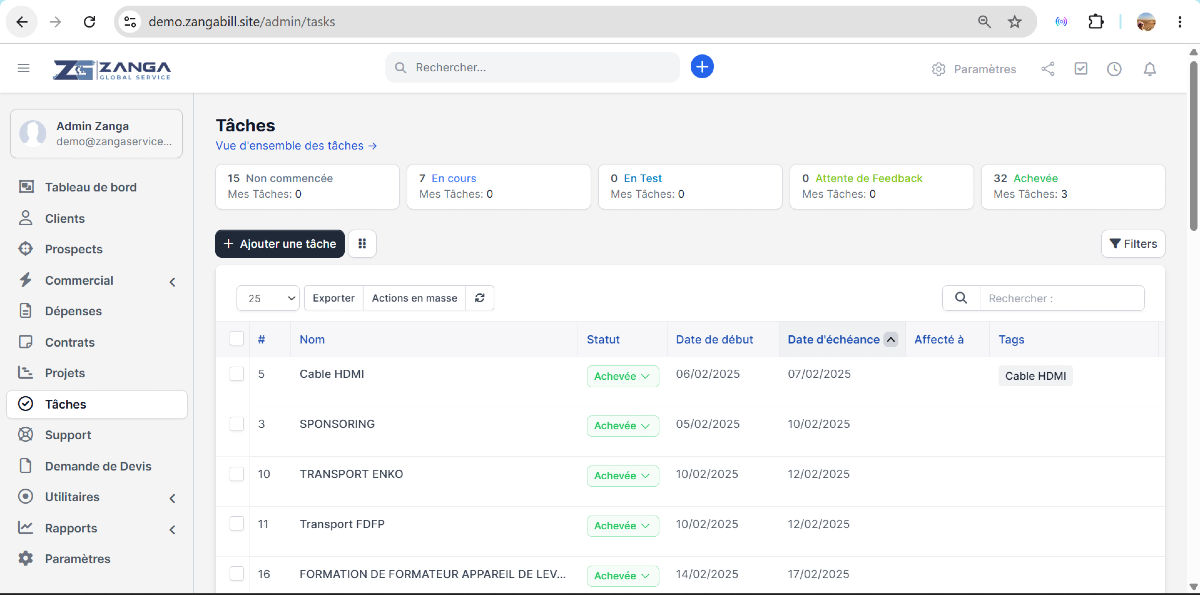The width and height of the screenshot is (1200, 595).
Task: Bookmark page with the star icon
Action: (1015, 21)
